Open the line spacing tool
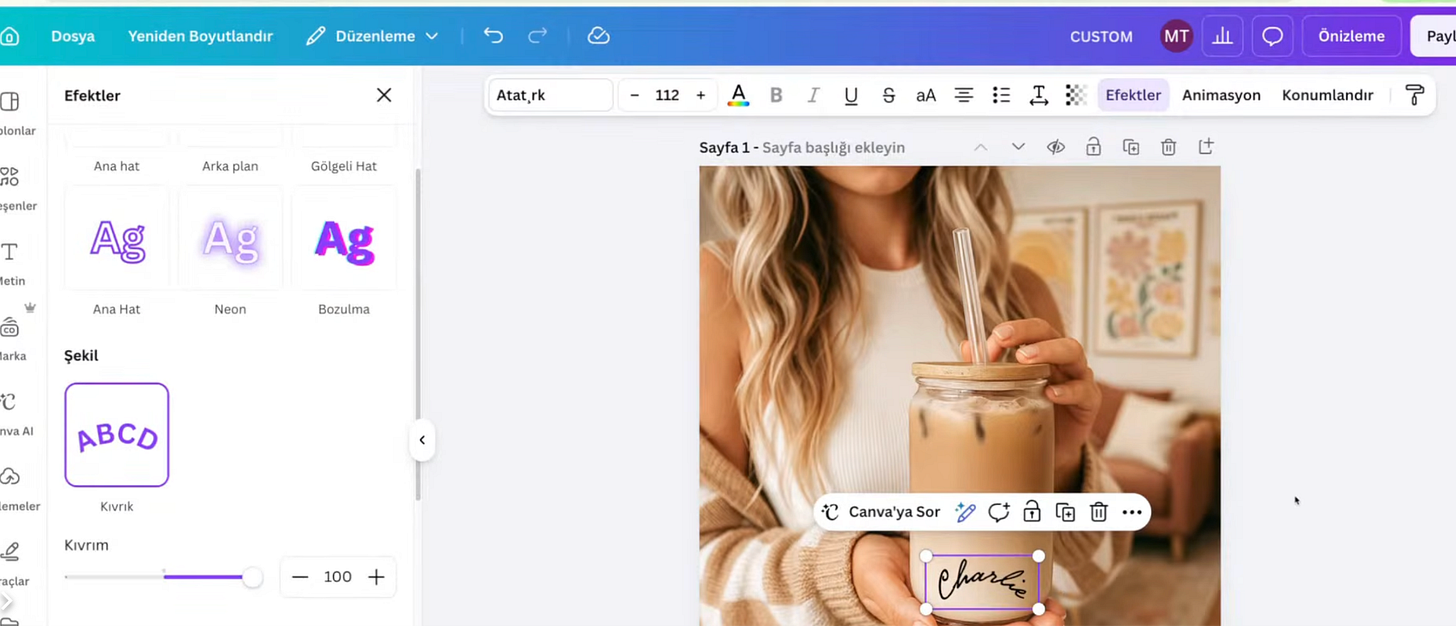The height and width of the screenshot is (626, 1456). 1039,95
